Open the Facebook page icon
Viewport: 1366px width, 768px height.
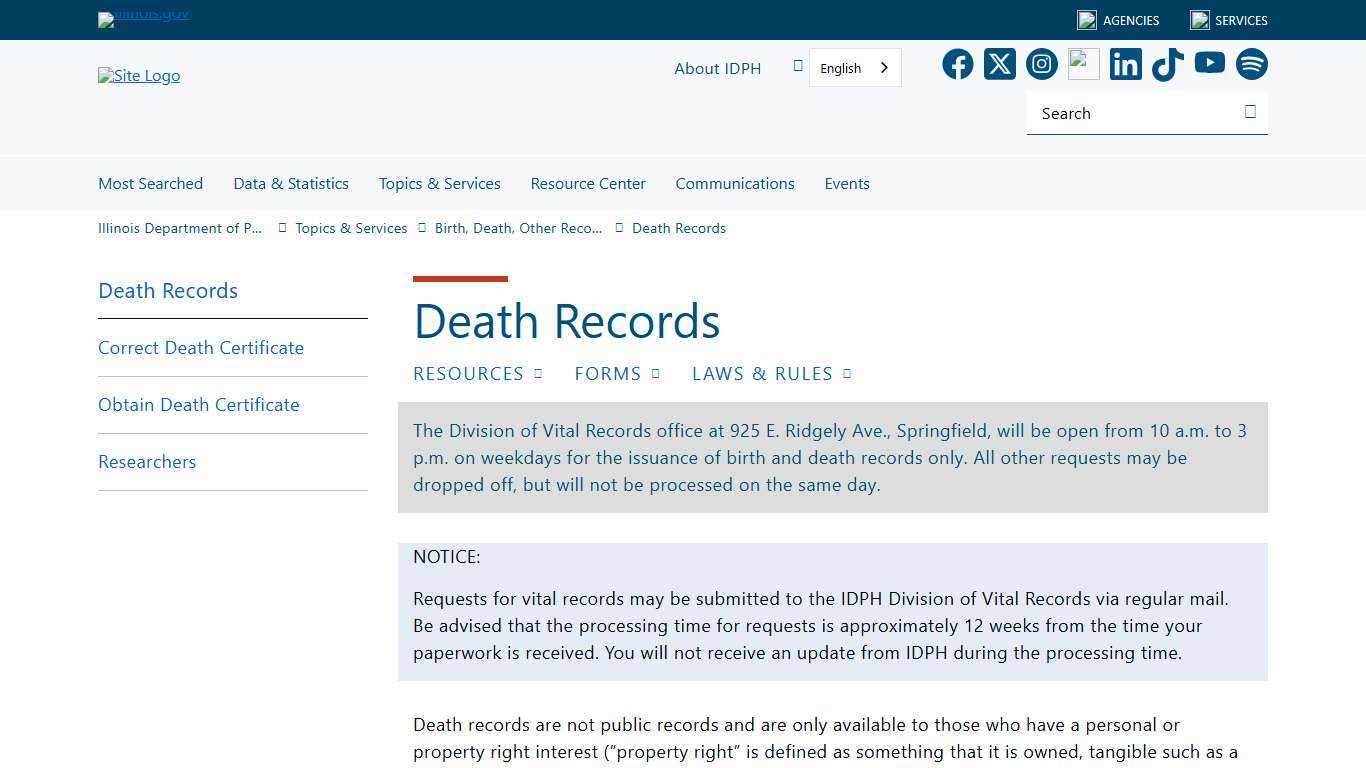pyautogui.click(x=957, y=64)
